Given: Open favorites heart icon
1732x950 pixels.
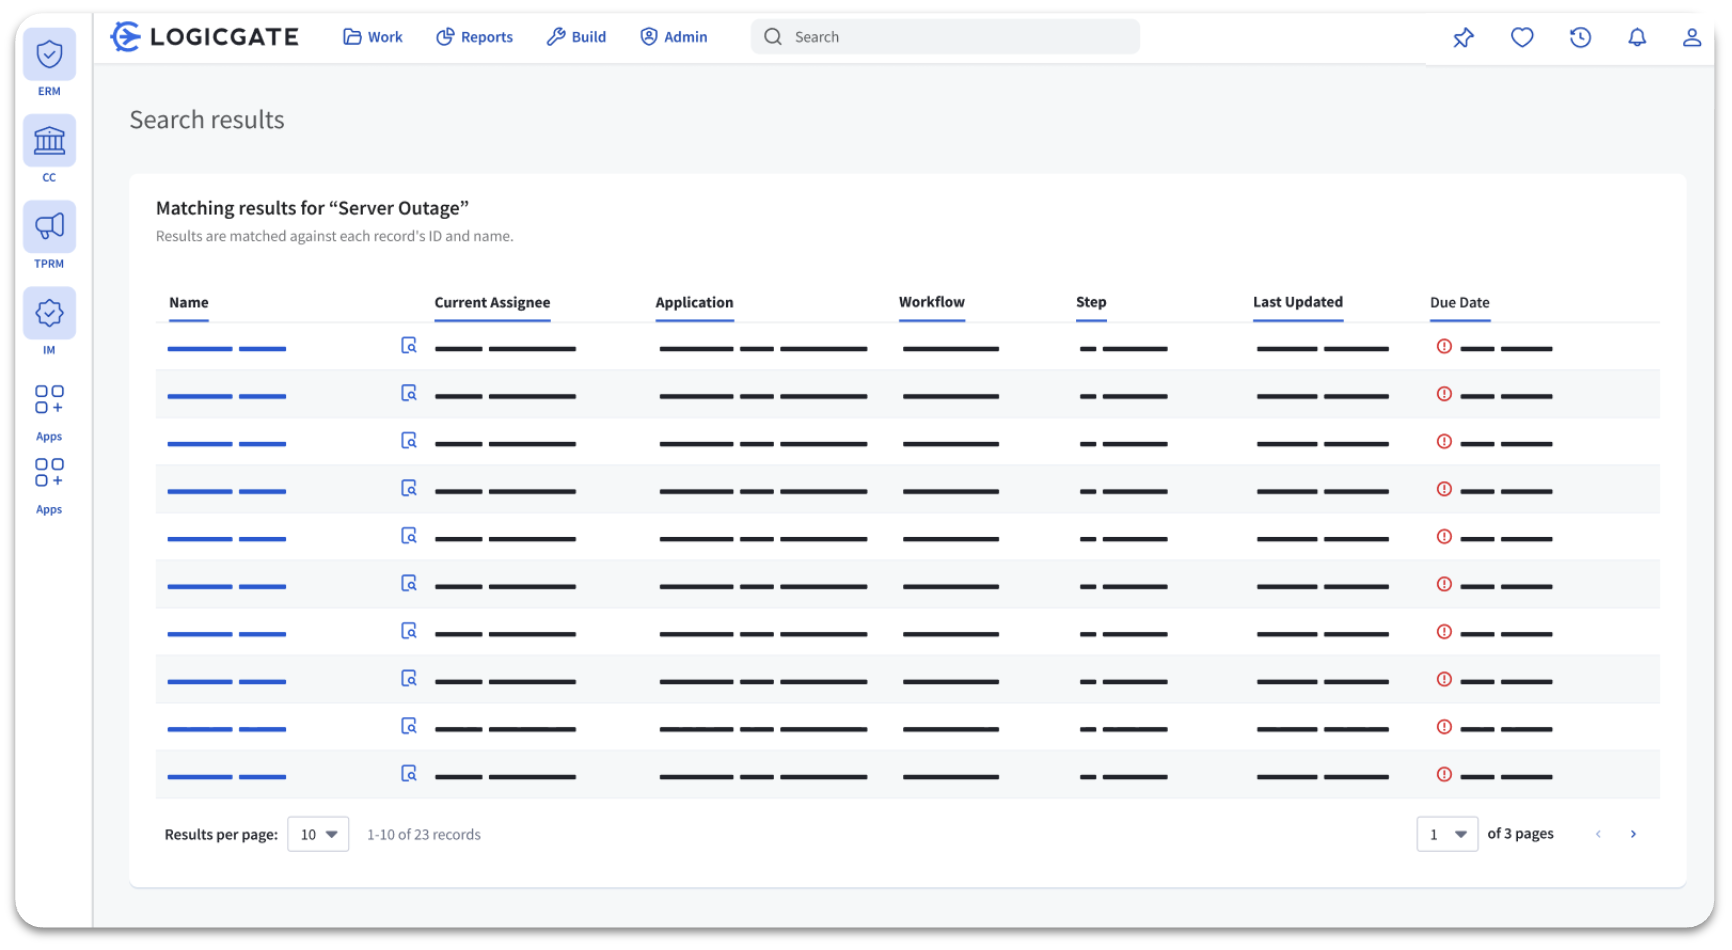Looking at the screenshot, I should click(x=1521, y=38).
